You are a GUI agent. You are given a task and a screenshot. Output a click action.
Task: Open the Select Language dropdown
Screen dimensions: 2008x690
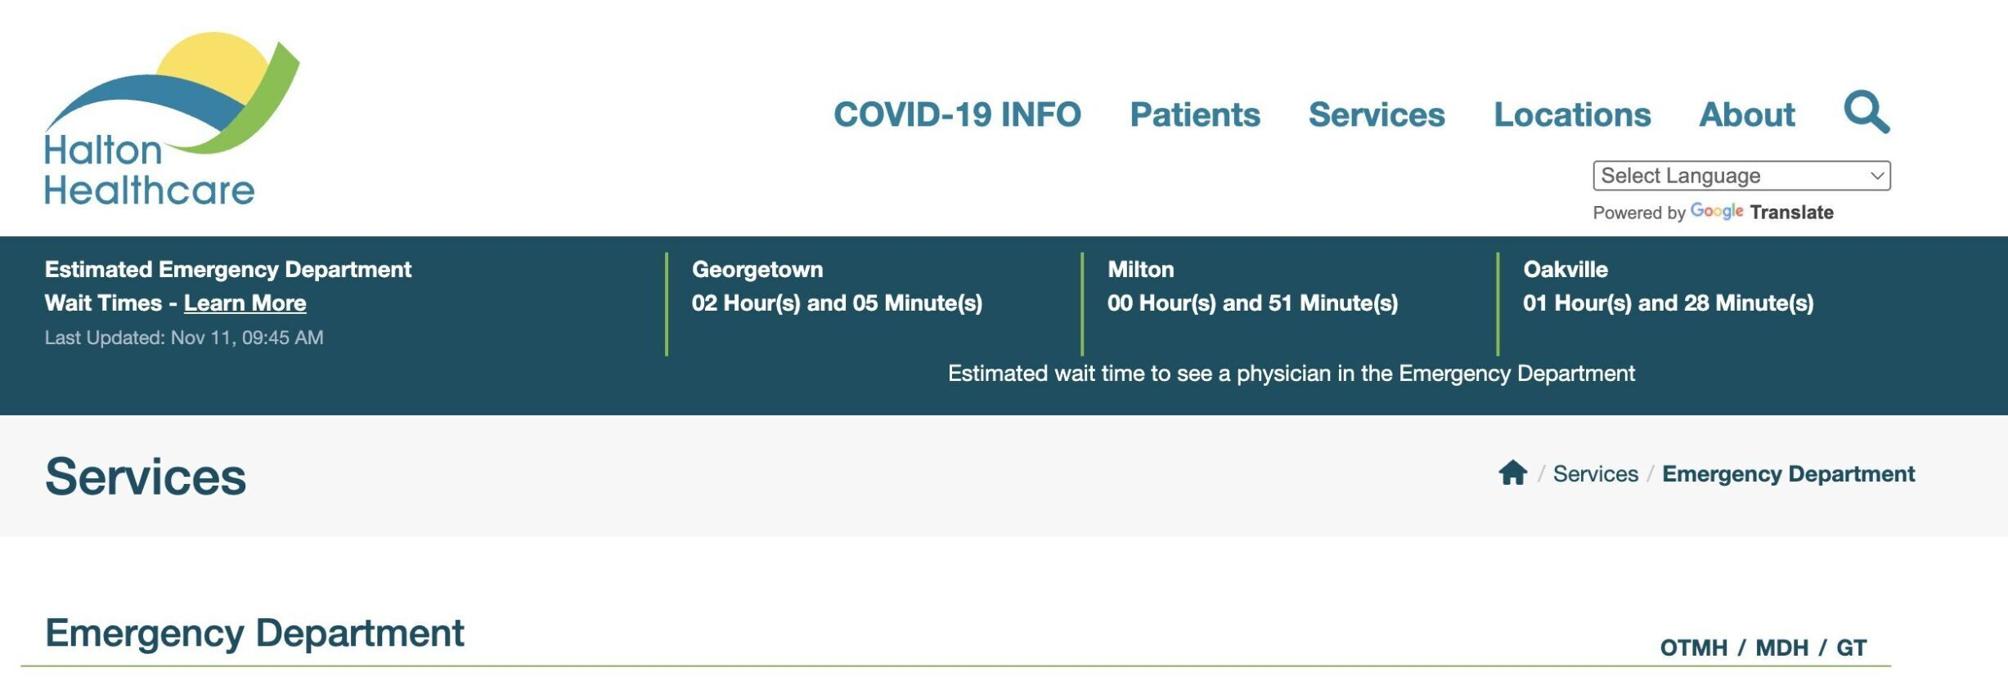1741,174
